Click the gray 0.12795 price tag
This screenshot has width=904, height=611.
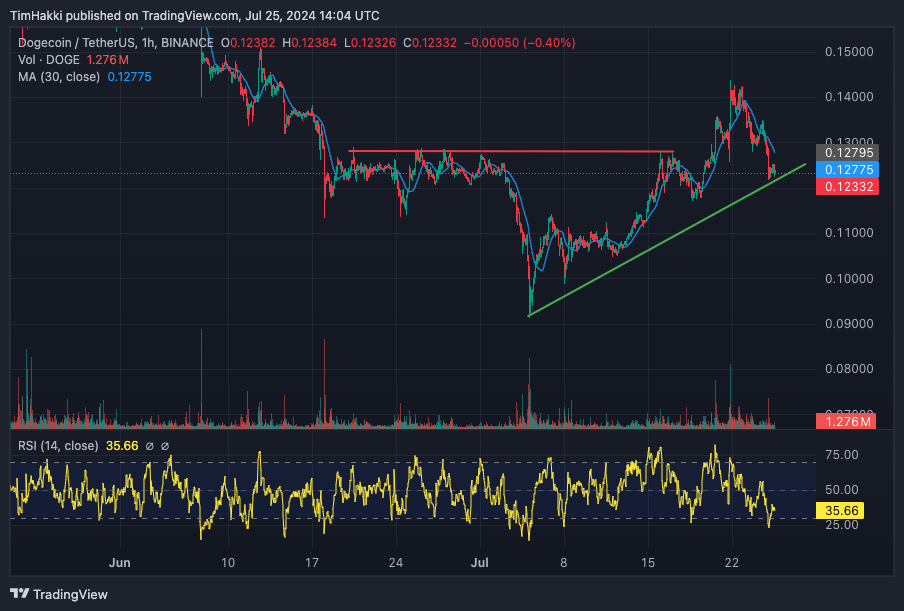tap(848, 153)
